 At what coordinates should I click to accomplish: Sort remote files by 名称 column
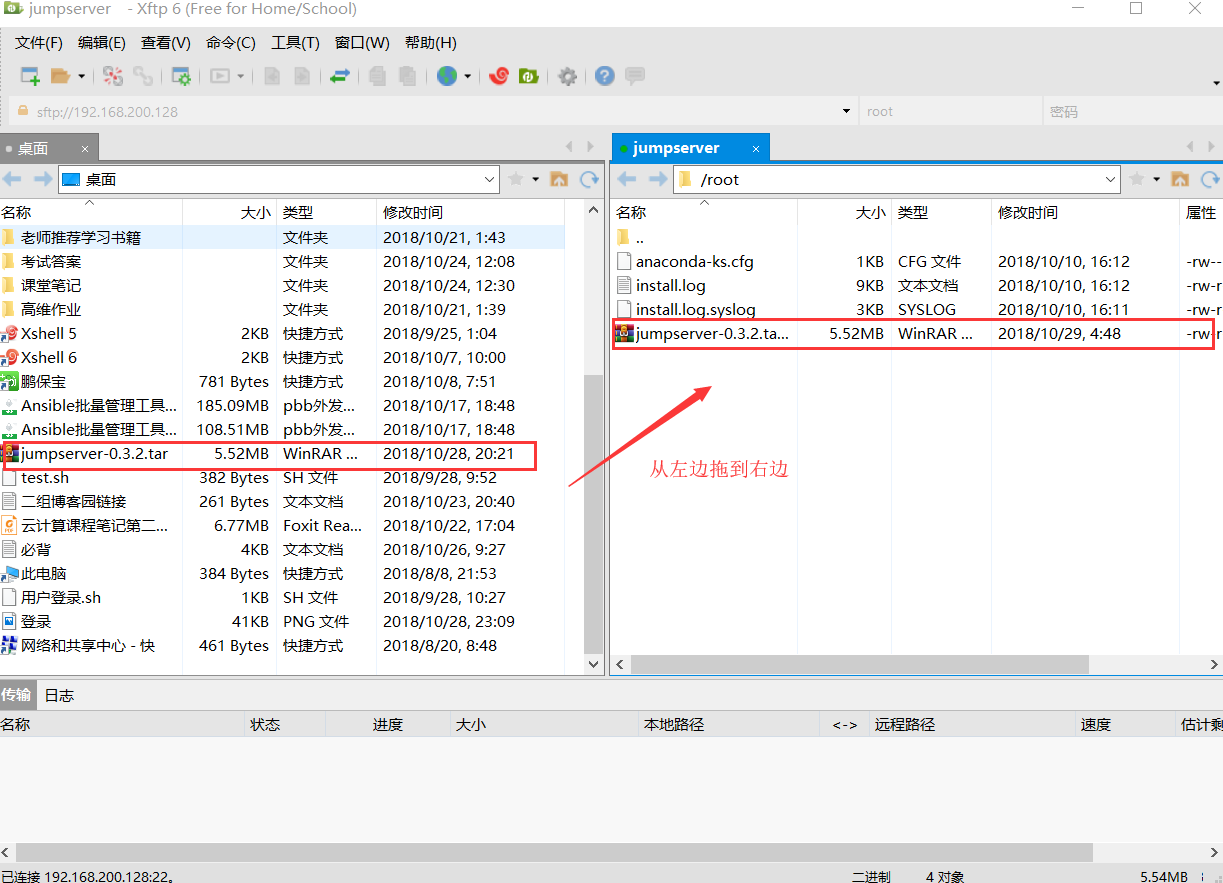[x=704, y=212]
